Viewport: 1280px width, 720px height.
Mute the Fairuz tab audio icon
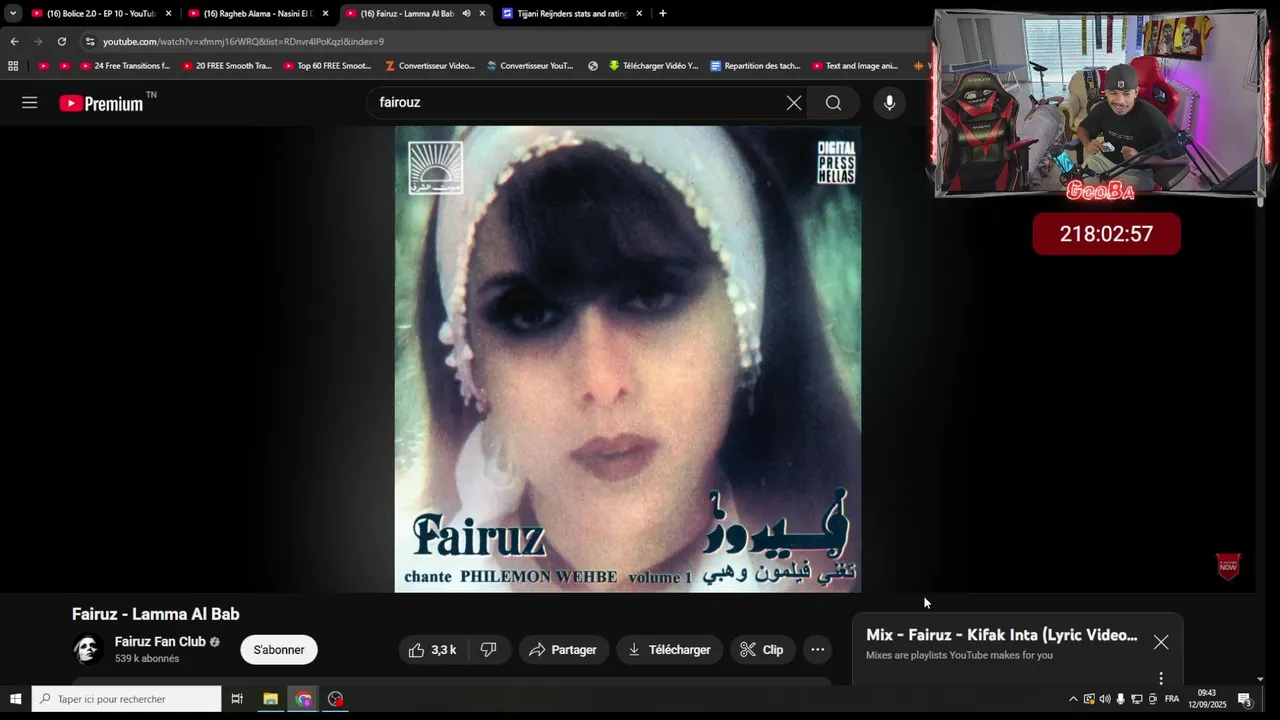(x=466, y=13)
